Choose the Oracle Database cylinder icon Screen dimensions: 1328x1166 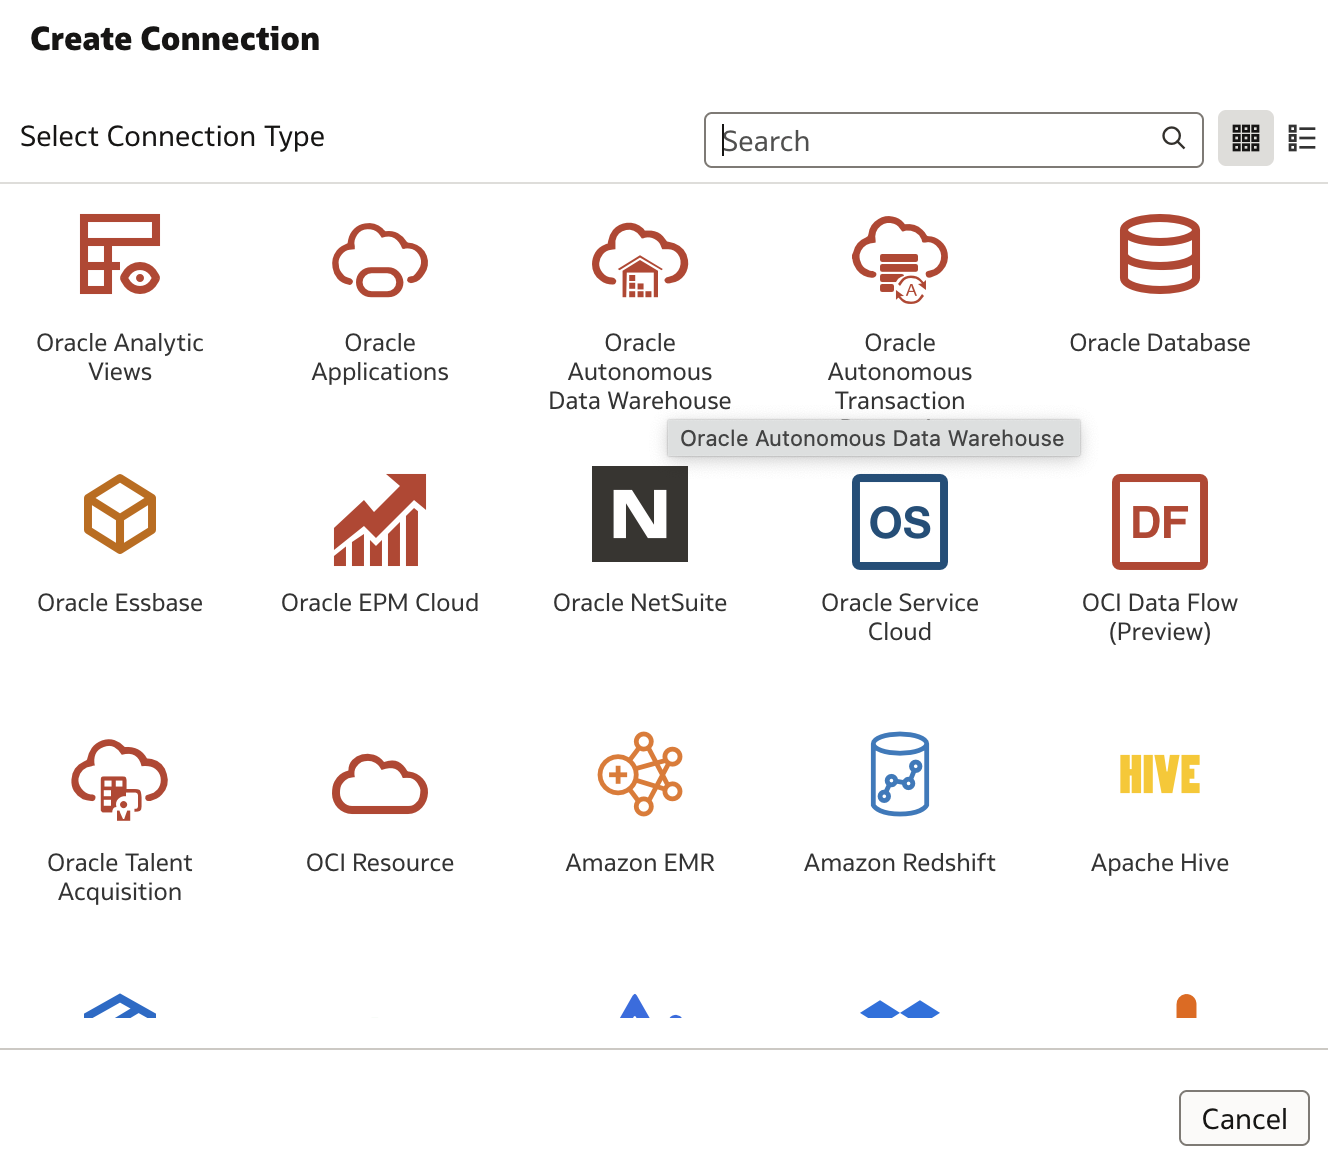pyautogui.click(x=1160, y=254)
